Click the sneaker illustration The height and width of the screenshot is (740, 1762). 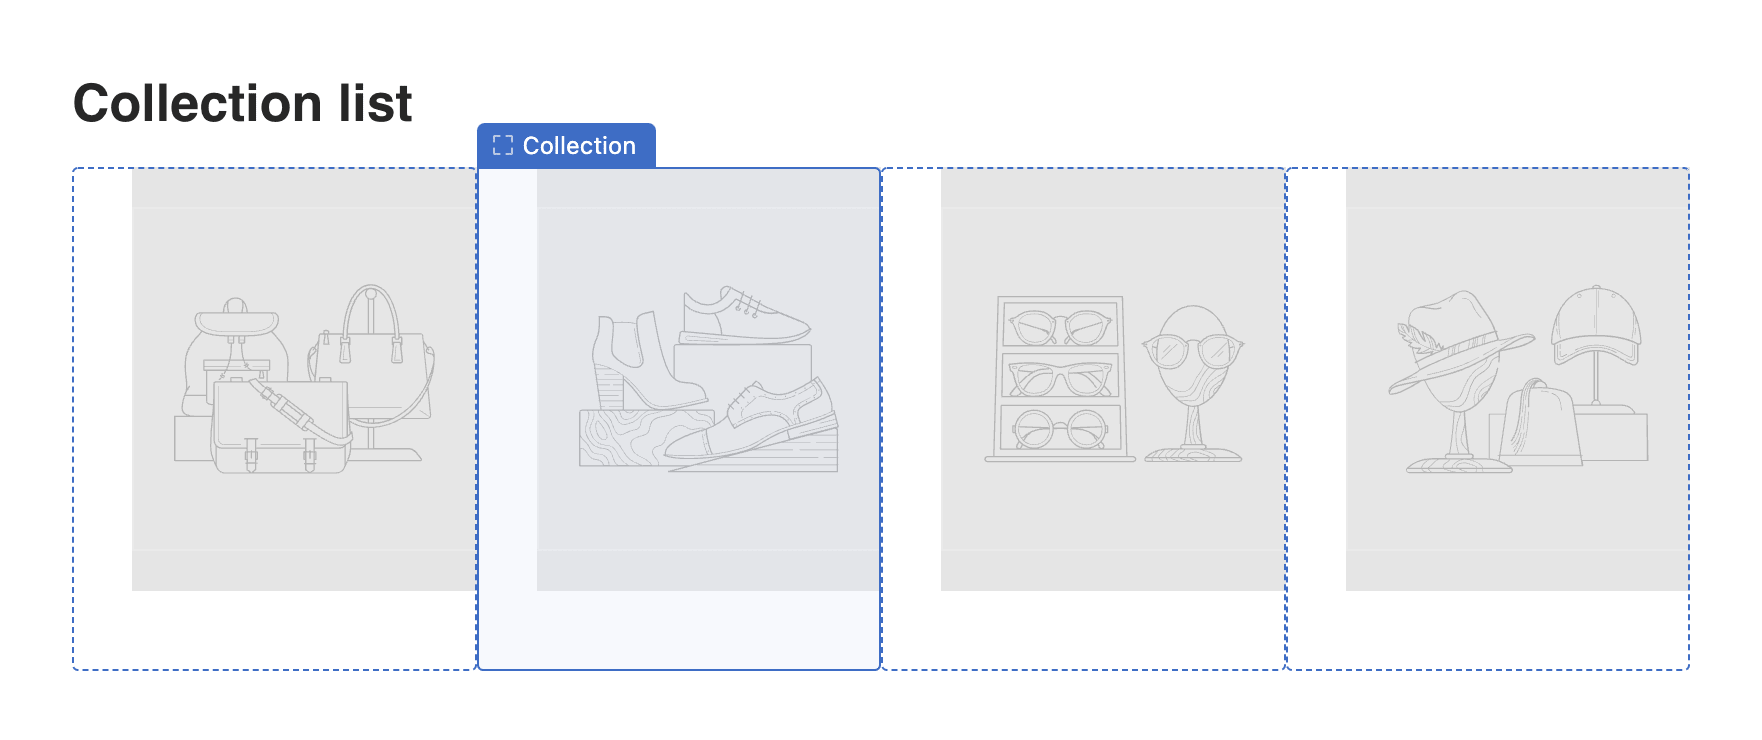(x=745, y=314)
